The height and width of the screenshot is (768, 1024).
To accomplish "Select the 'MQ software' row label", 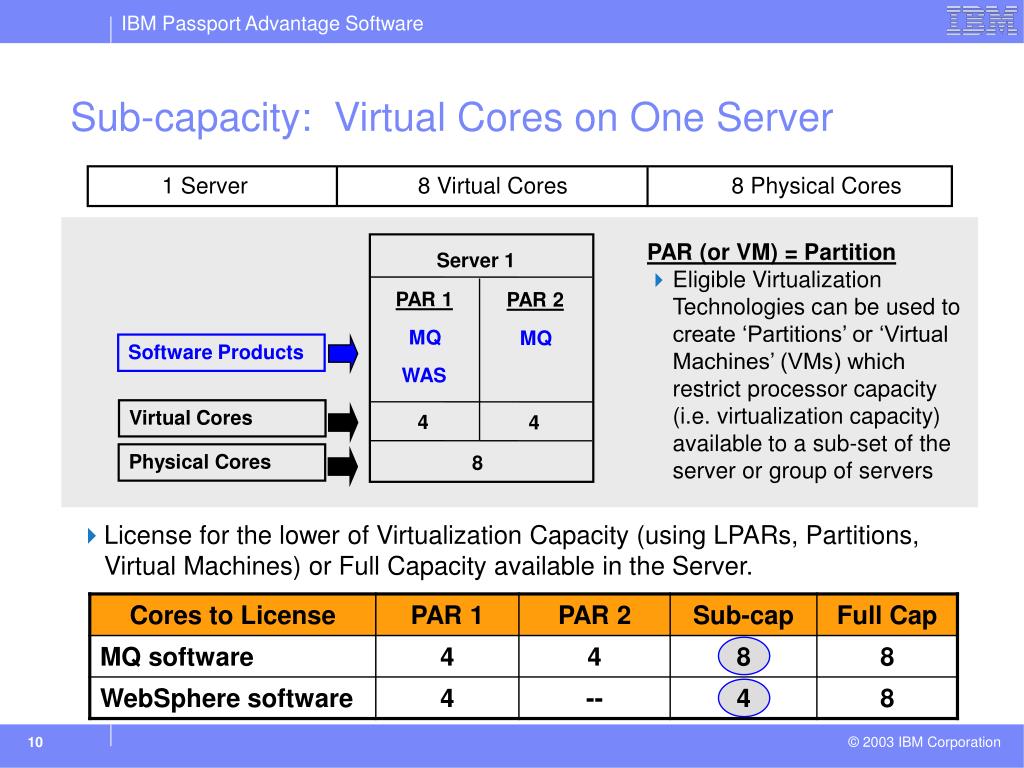I will point(177,657).
